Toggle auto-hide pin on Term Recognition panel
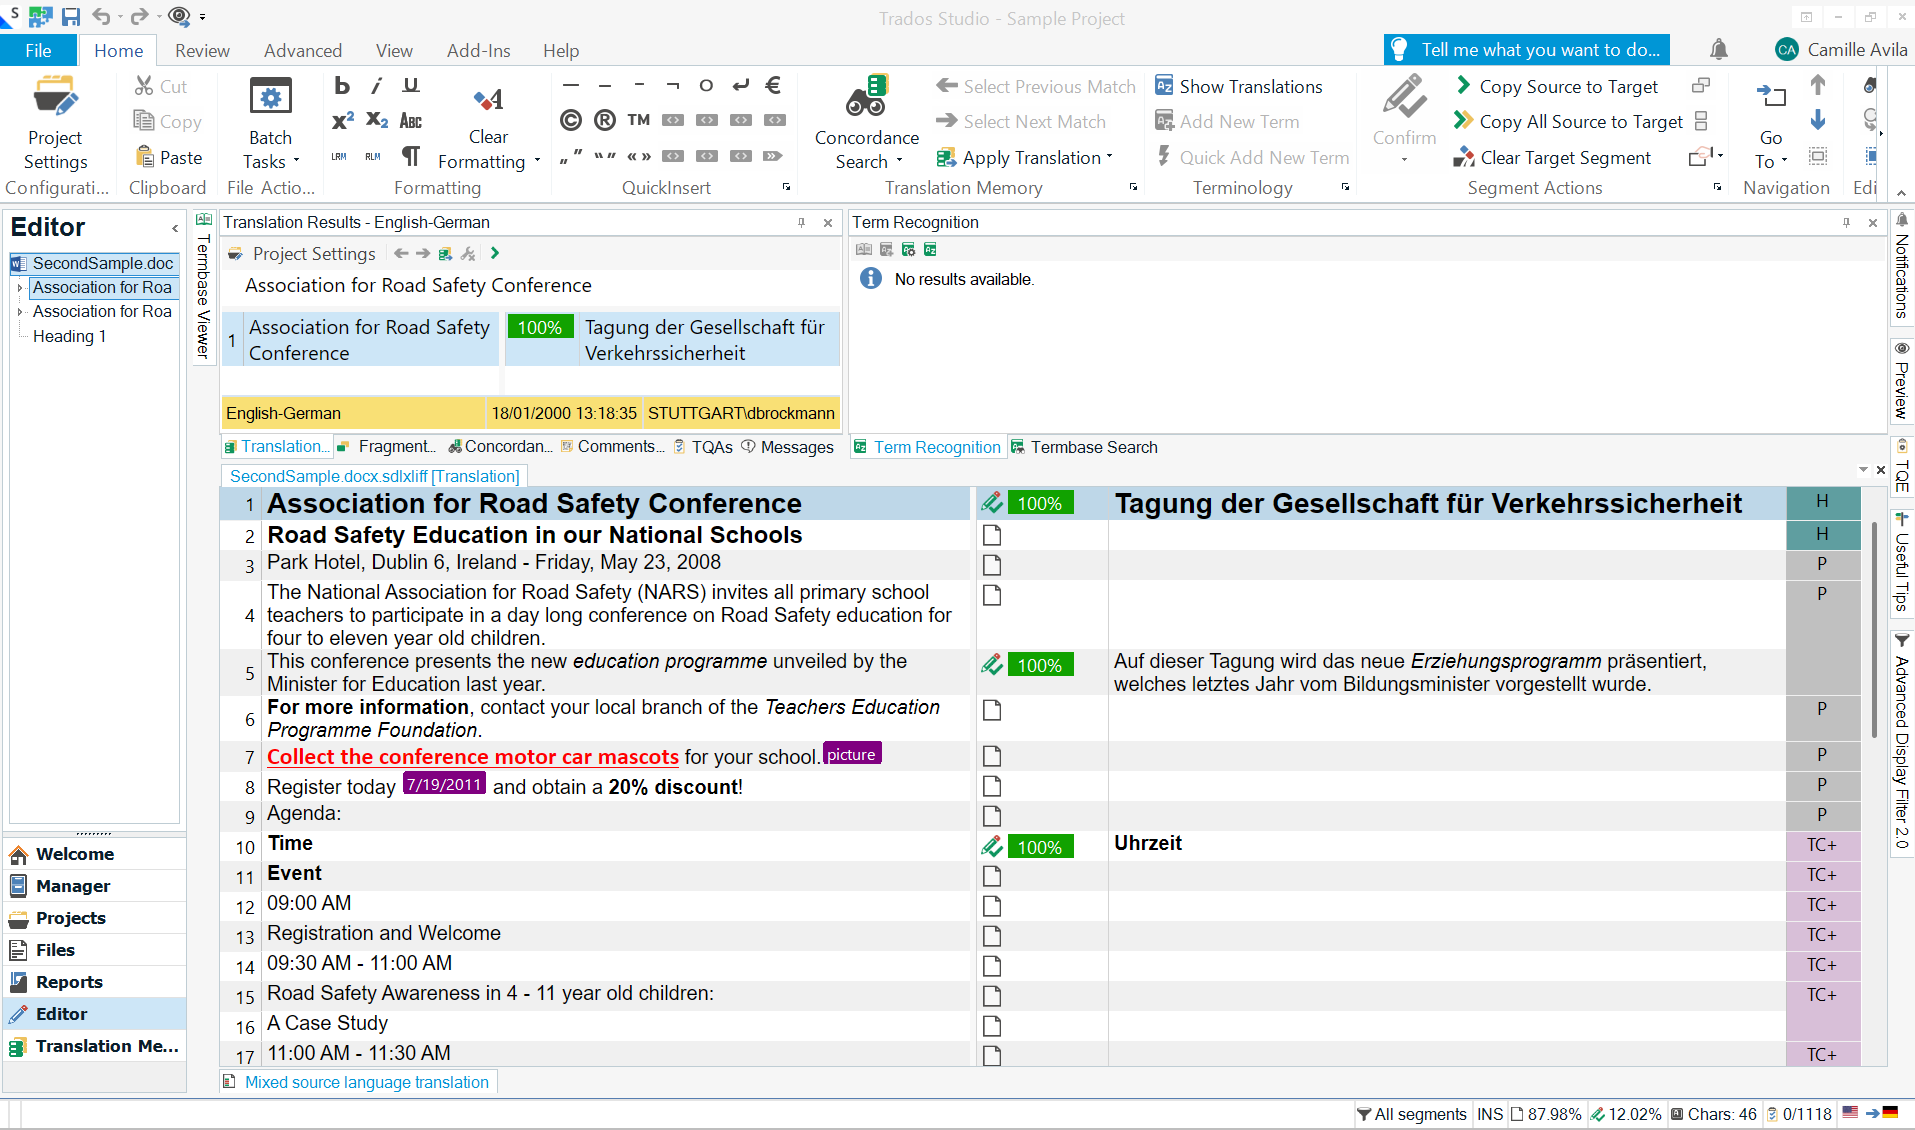This screenshot has width=1915, height=1130. (1846, 223)
